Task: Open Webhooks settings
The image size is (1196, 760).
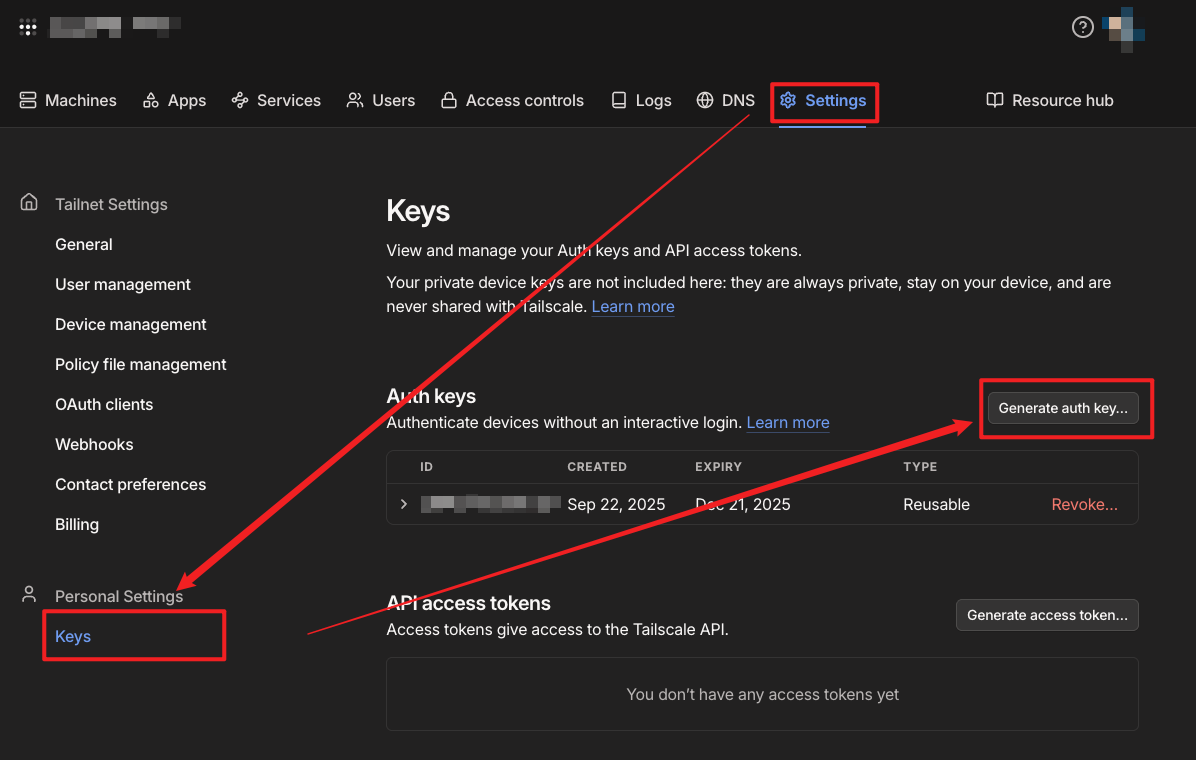Action: click(x=94, y=444)
